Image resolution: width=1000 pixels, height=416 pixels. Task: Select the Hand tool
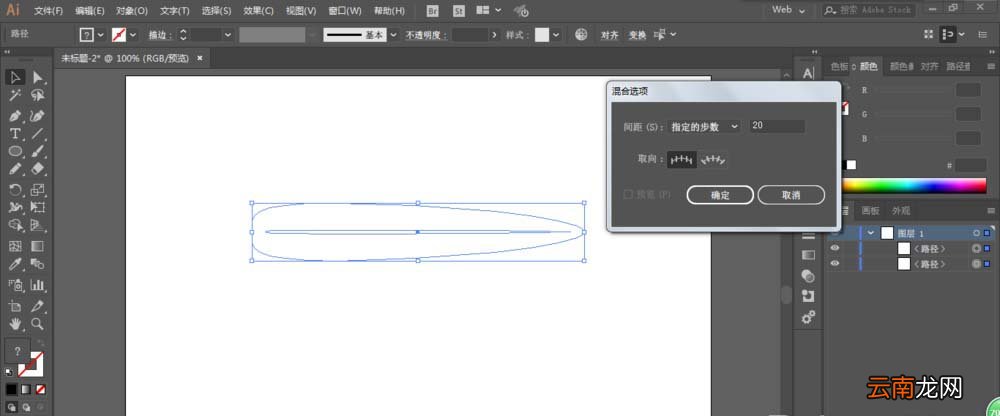[x=15, y=323]
